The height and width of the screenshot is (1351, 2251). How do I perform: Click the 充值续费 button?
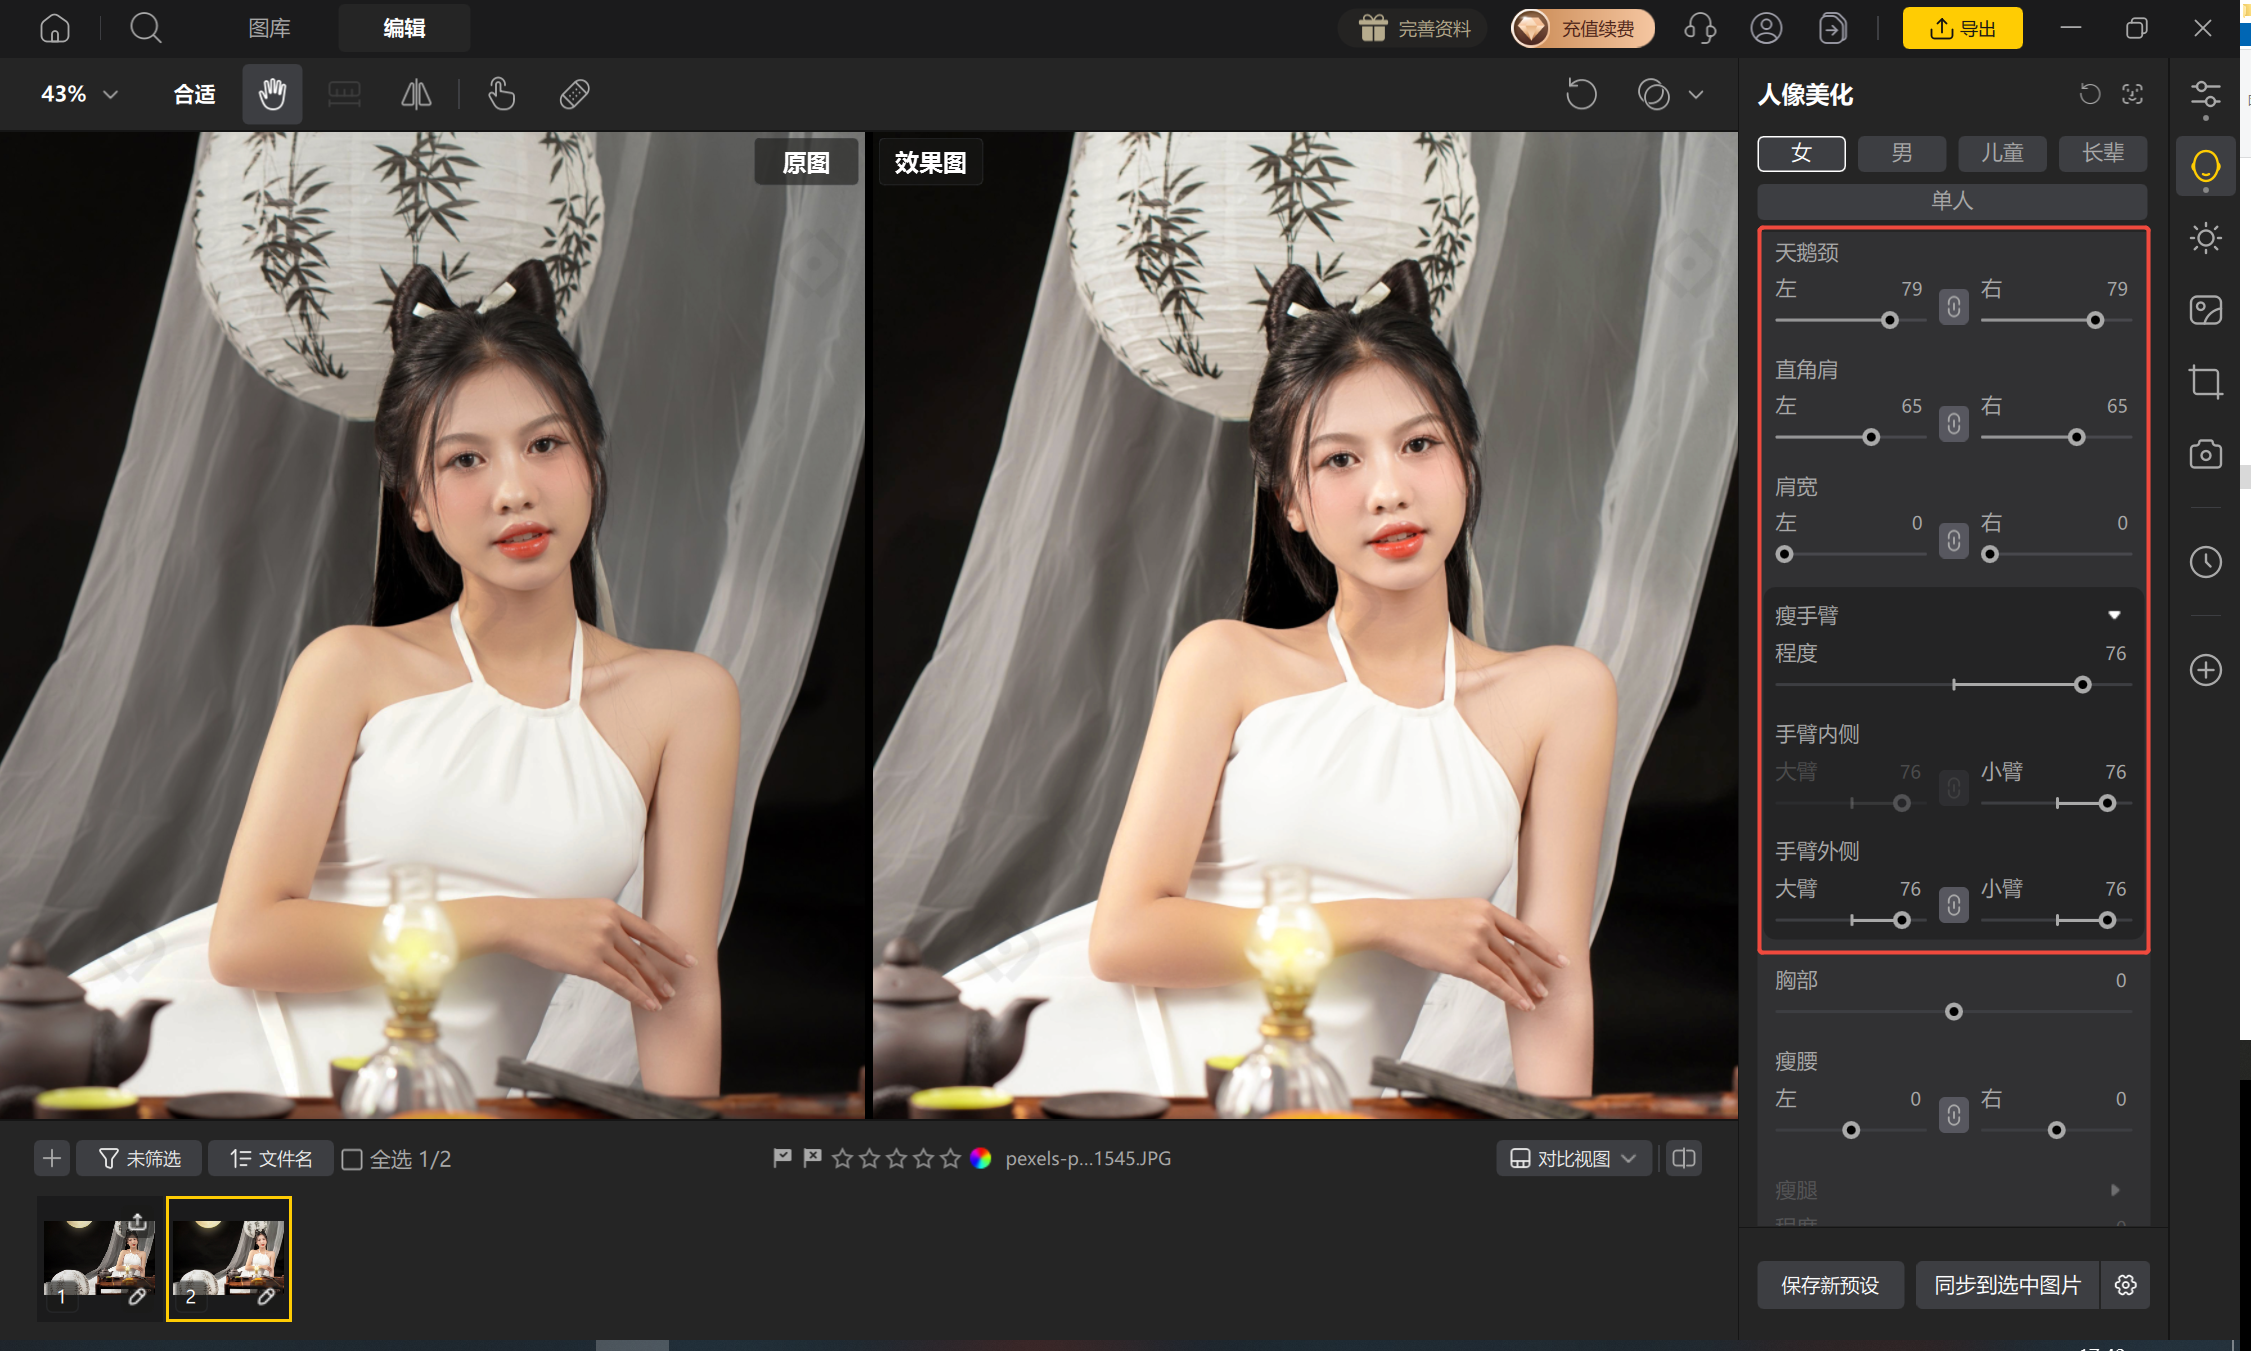coord(1582,28)
